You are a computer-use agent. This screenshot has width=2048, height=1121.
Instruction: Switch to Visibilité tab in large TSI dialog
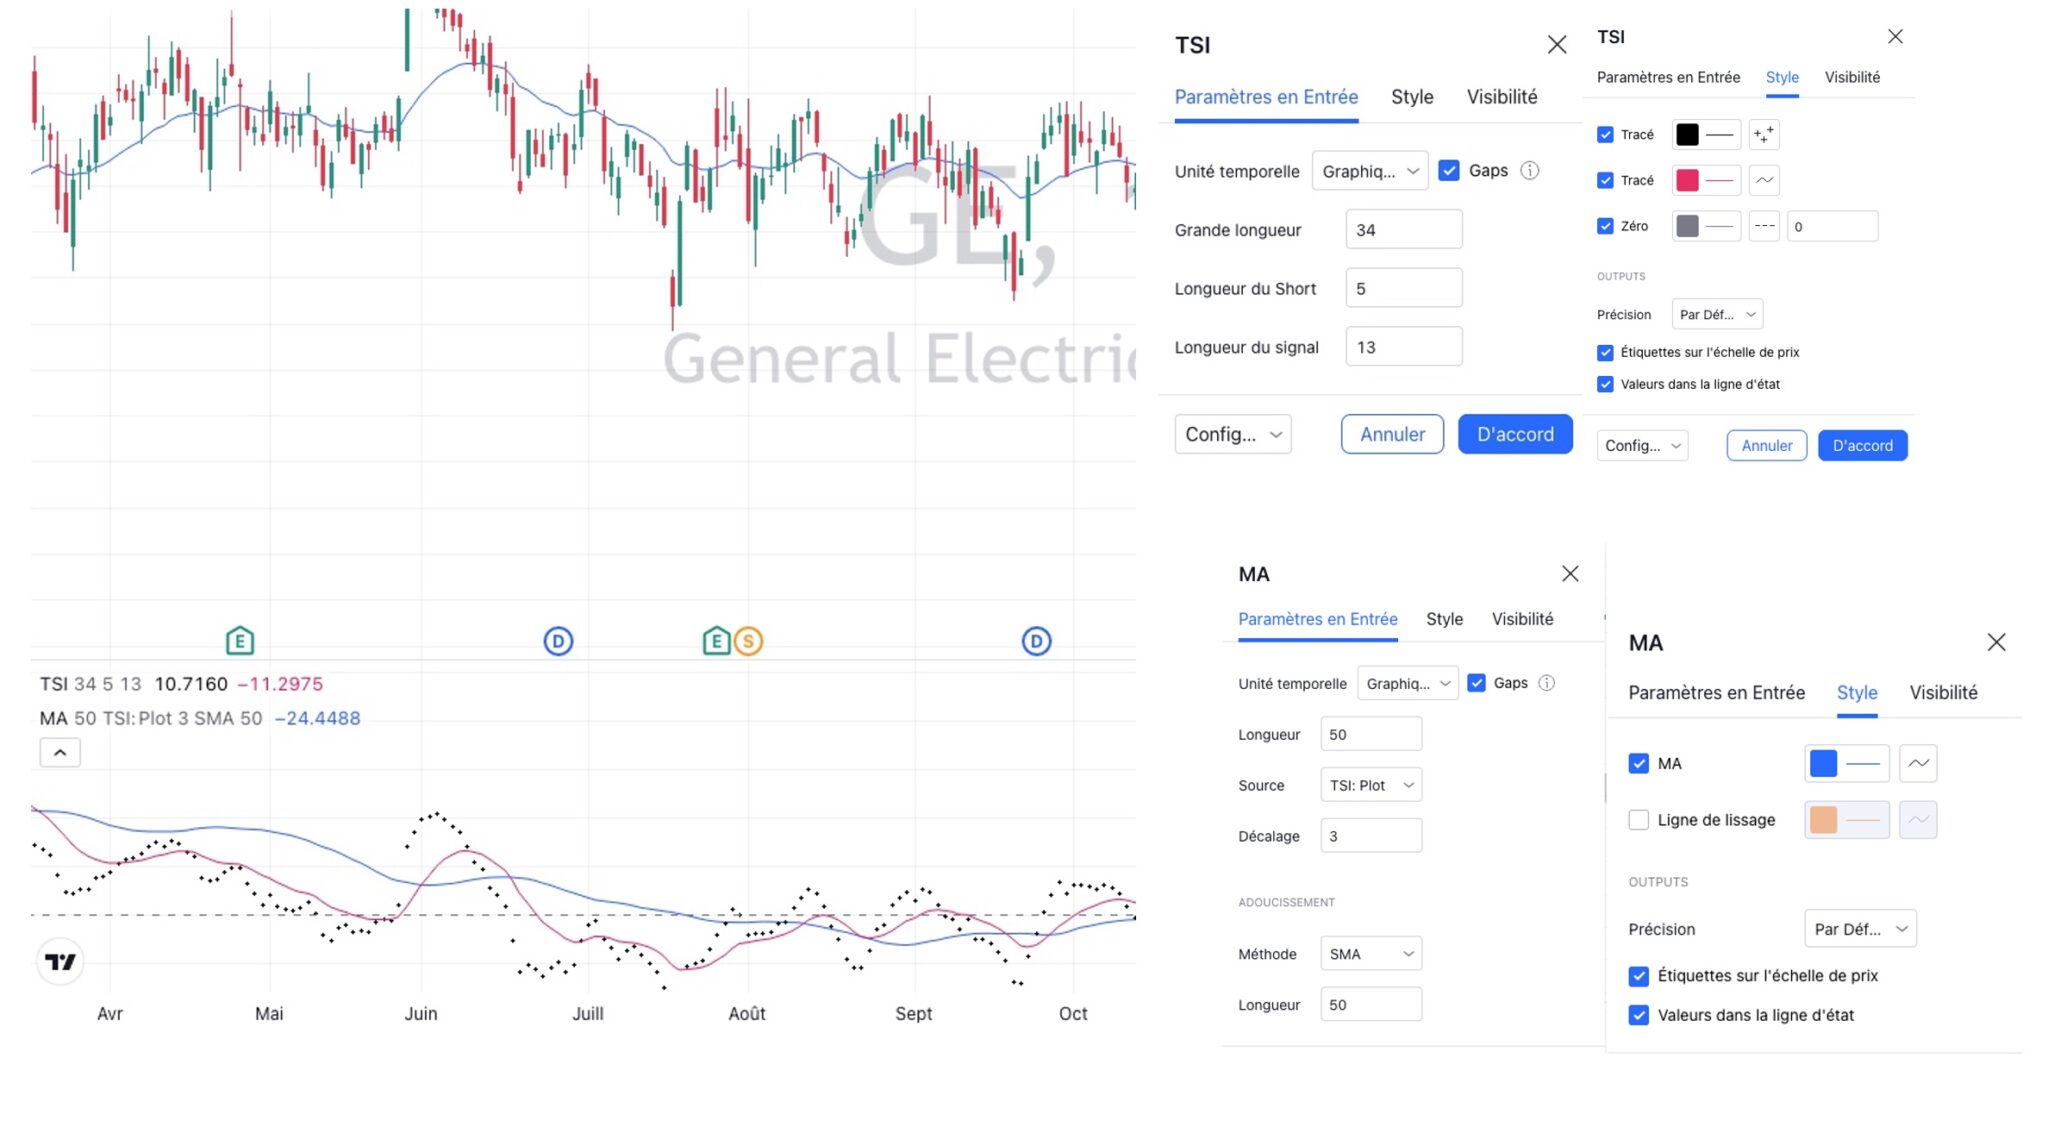(1501, 97)
